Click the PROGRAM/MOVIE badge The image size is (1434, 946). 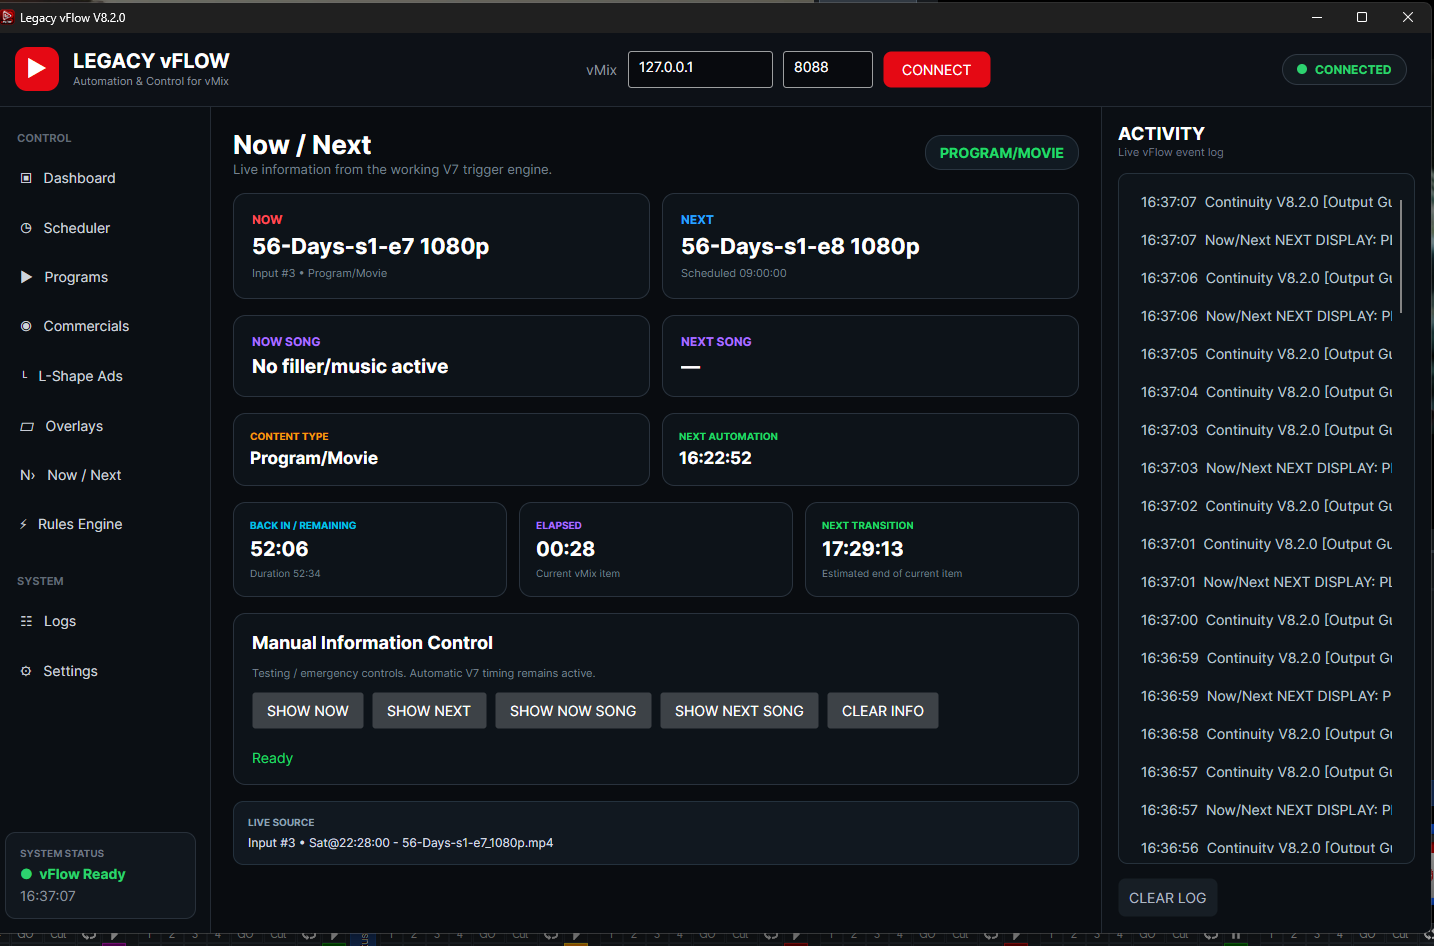pos(1002,153)
